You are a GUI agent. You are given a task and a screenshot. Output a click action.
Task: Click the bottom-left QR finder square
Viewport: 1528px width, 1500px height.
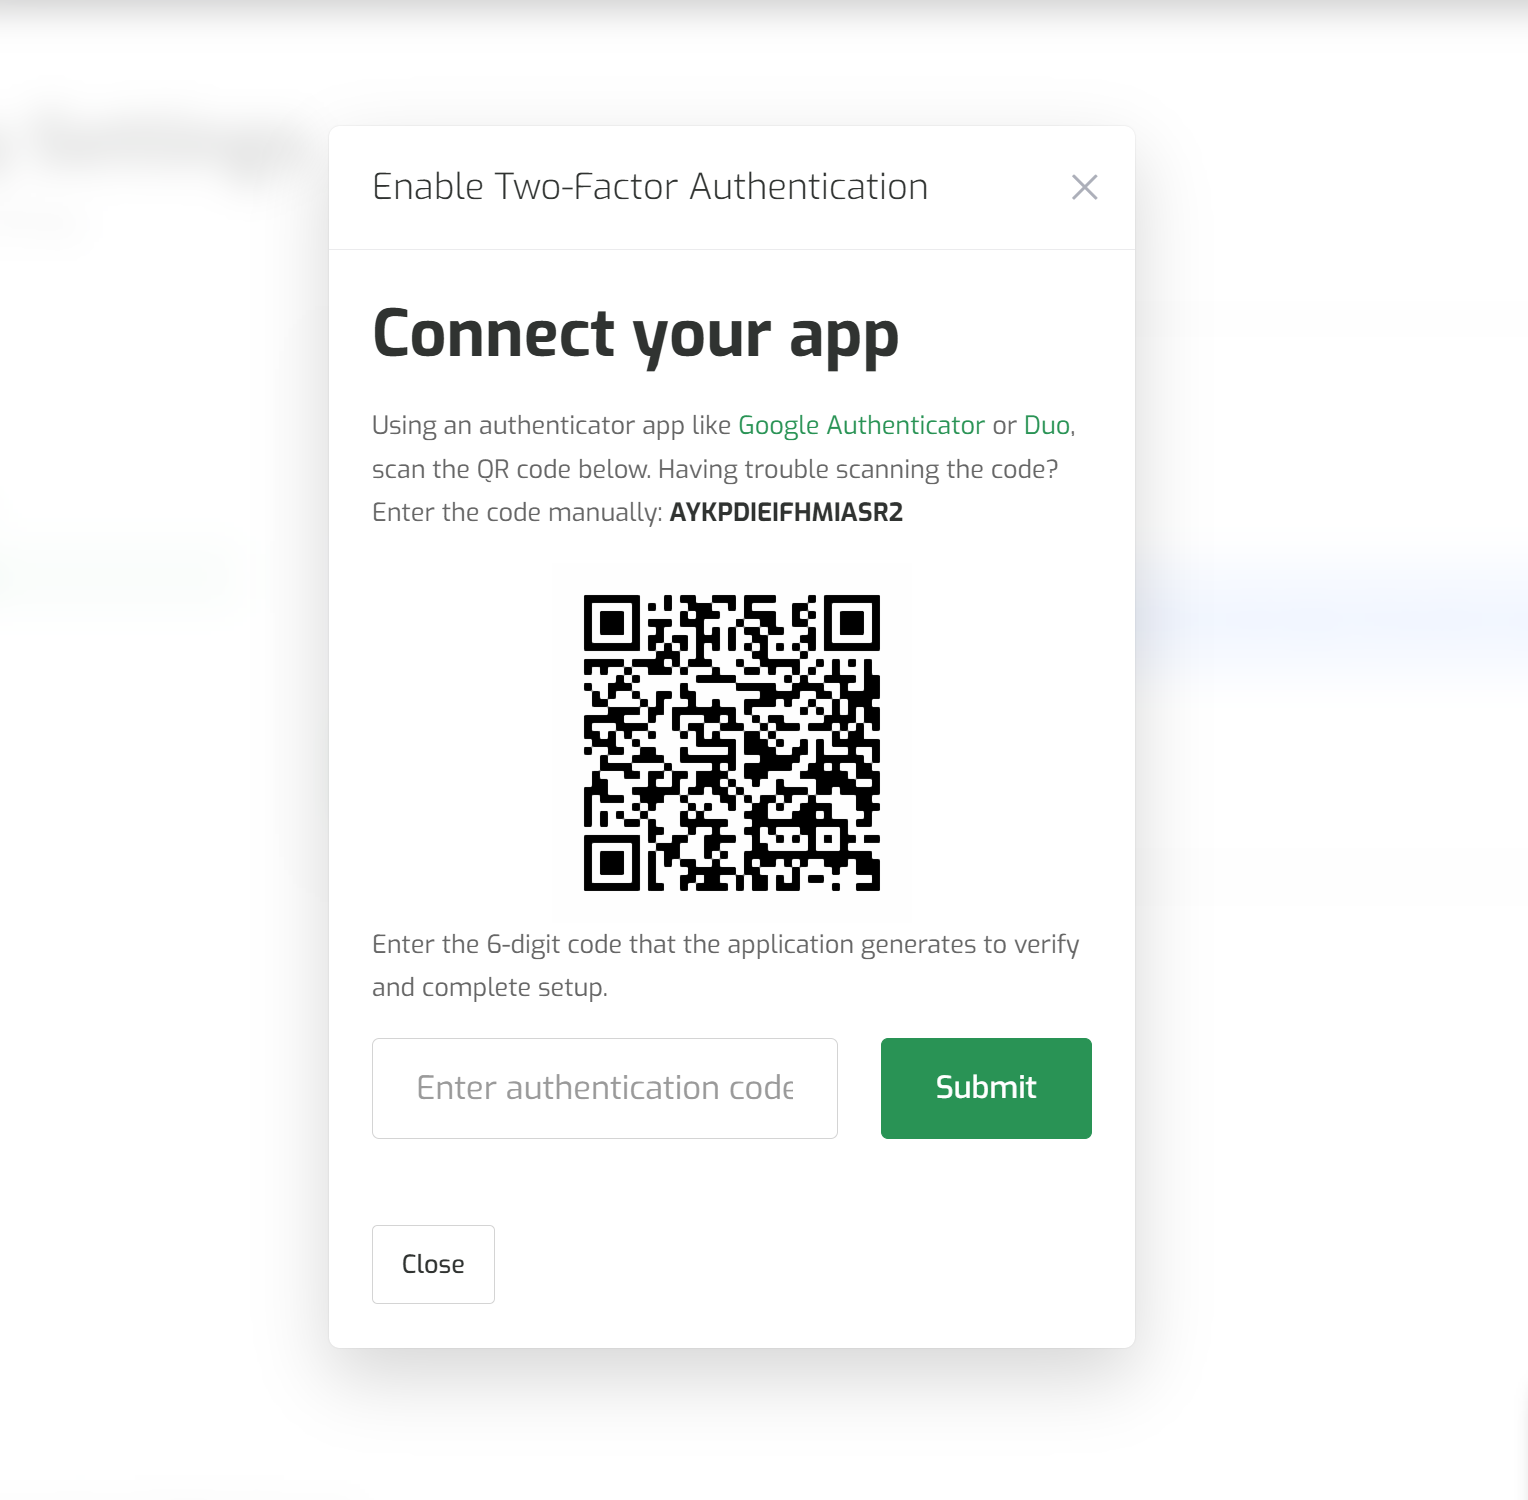point(612,863)
